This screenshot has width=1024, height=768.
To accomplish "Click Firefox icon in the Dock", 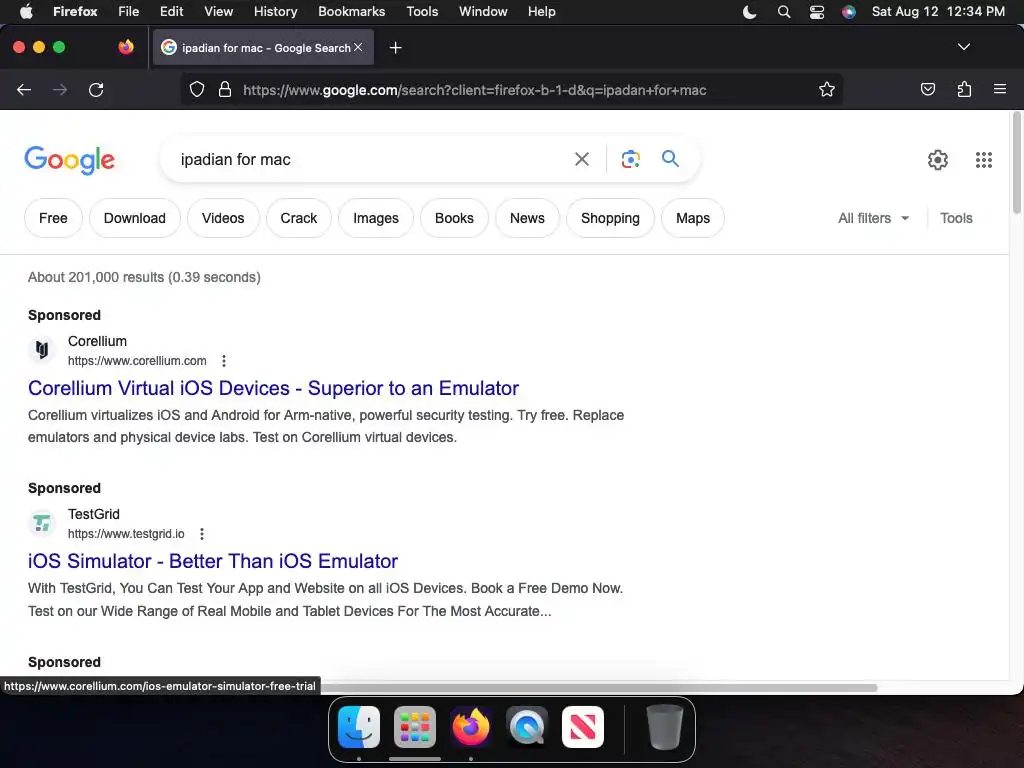I will tap(471, 726).
